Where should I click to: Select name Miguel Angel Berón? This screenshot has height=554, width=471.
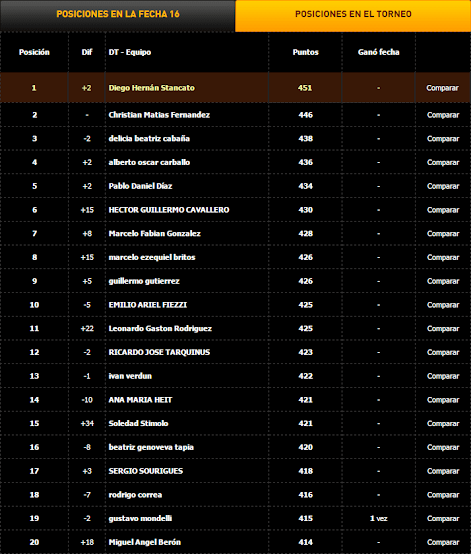(145, 542)
